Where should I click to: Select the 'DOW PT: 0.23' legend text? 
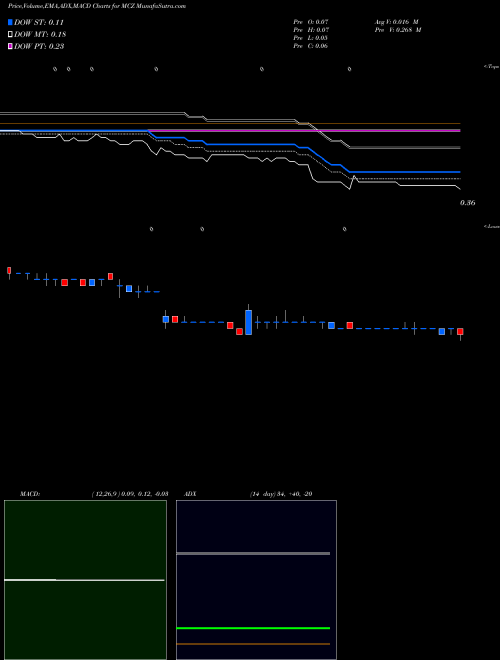click(39, 46)
